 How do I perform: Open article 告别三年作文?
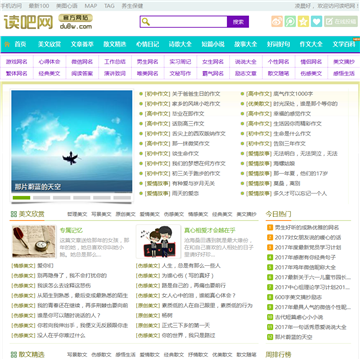point(289,144)
